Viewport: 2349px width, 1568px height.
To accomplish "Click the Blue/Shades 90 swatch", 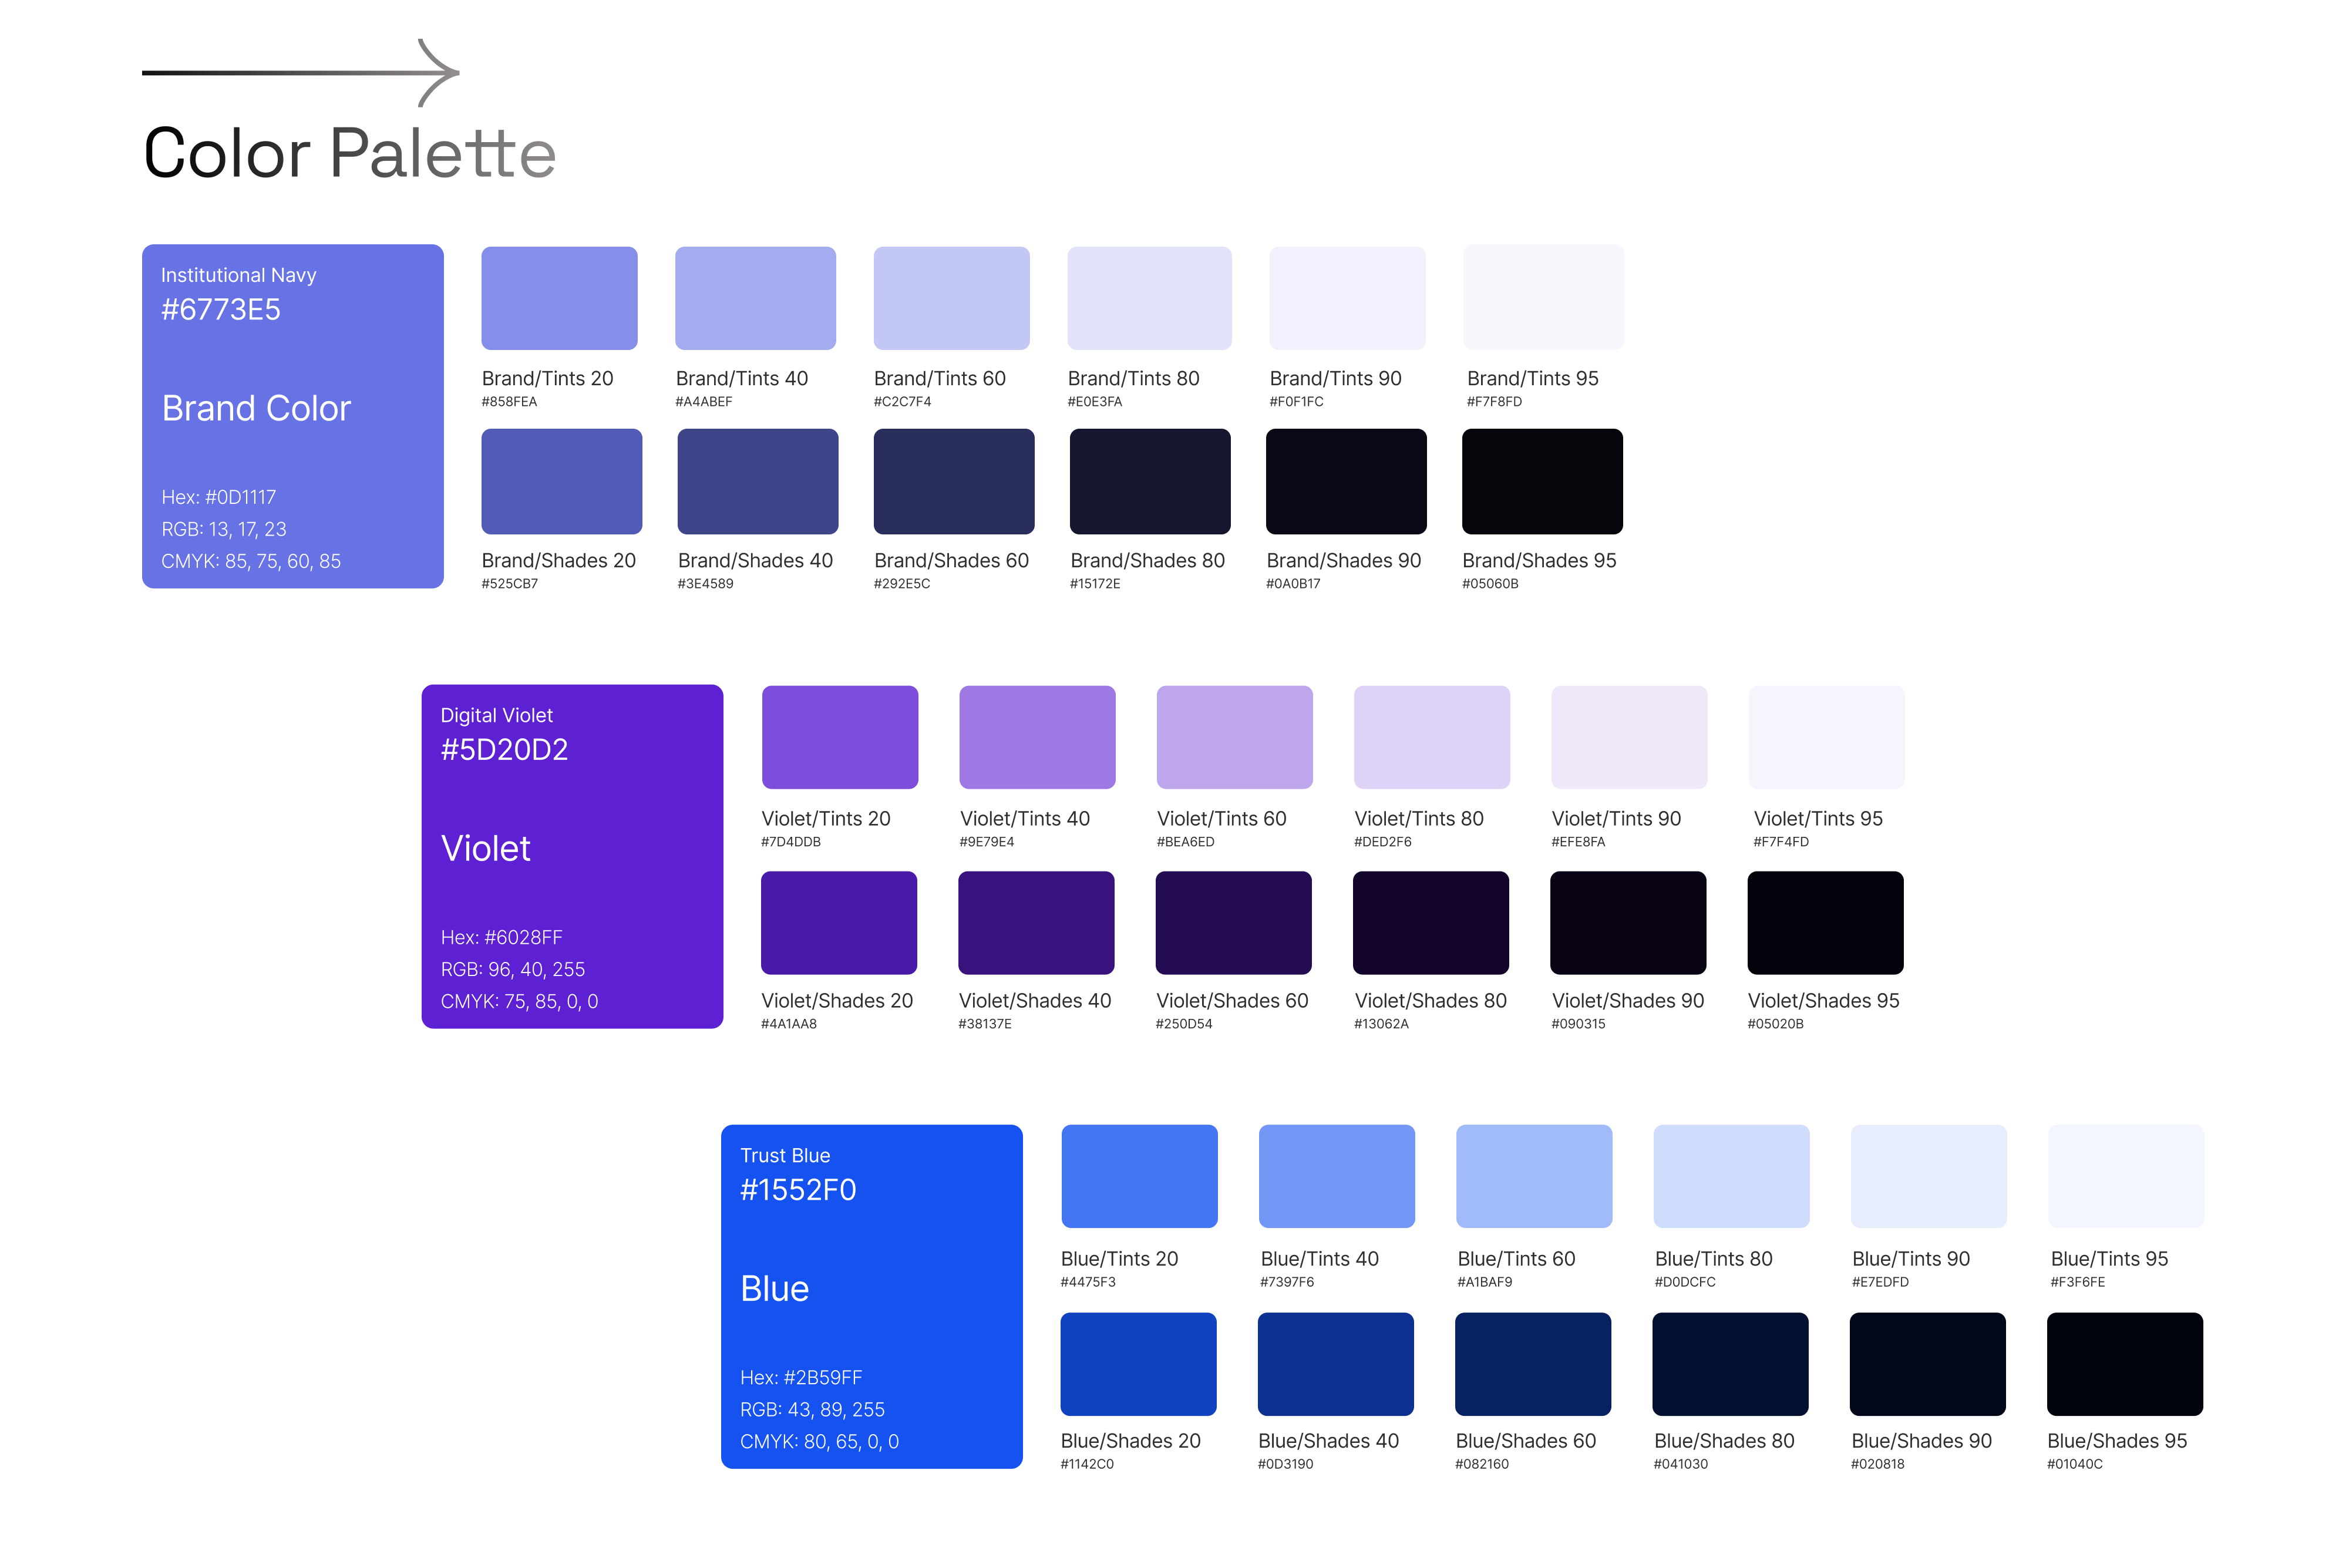I will 1927,1364.
